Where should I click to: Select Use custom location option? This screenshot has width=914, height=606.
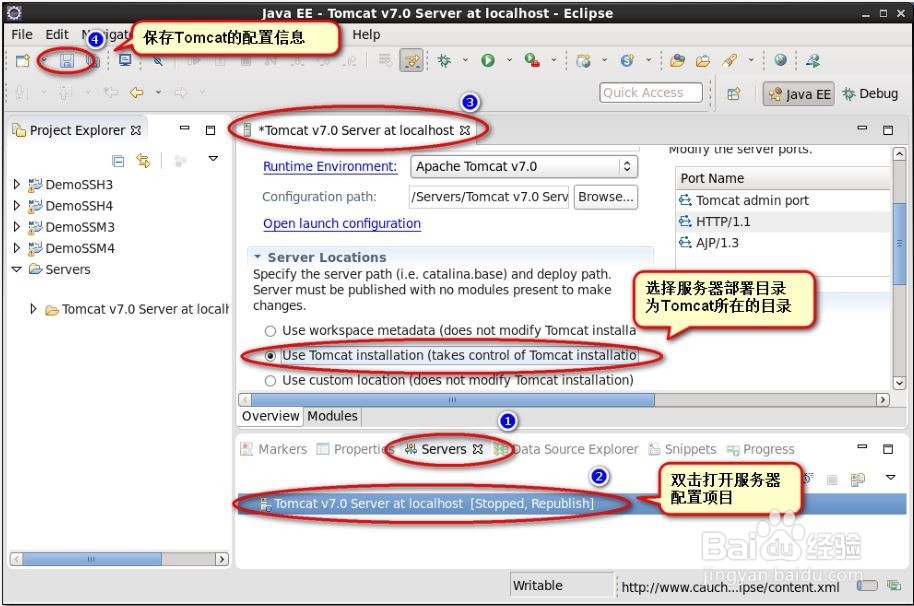point(270,380)
